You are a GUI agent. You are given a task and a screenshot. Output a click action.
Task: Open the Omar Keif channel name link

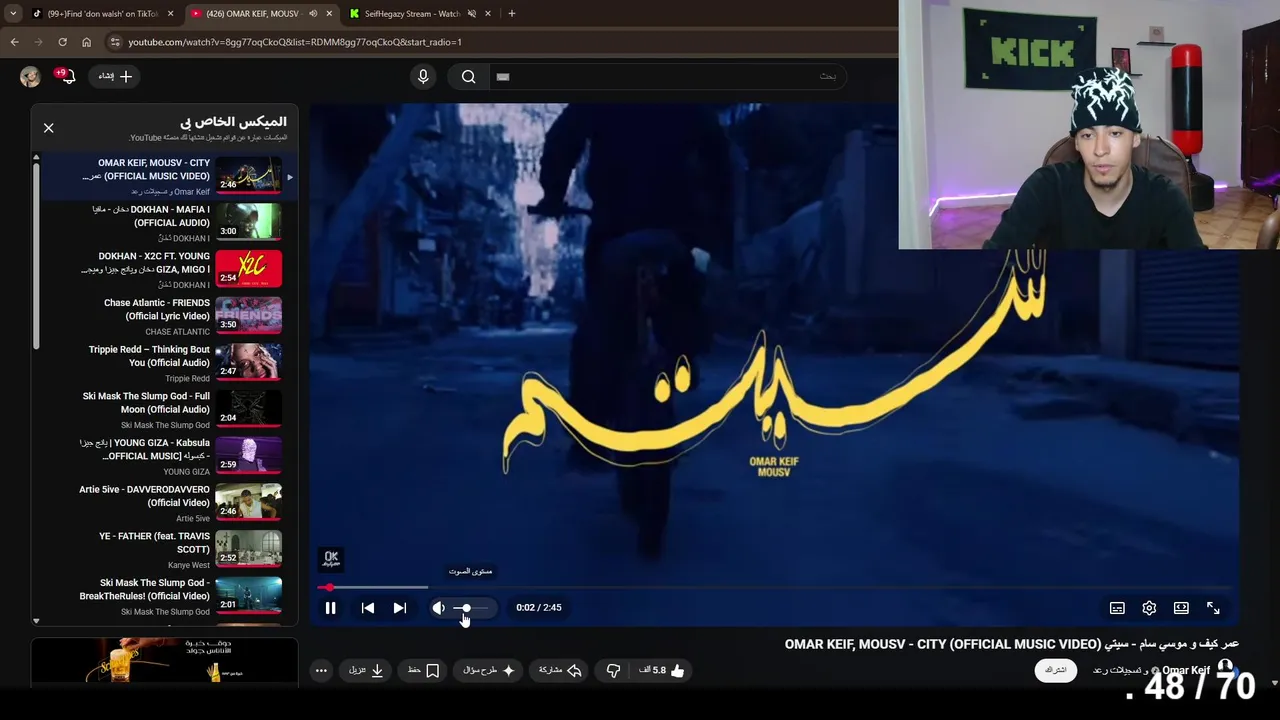pyautogui.click(x=1186, y=671)
